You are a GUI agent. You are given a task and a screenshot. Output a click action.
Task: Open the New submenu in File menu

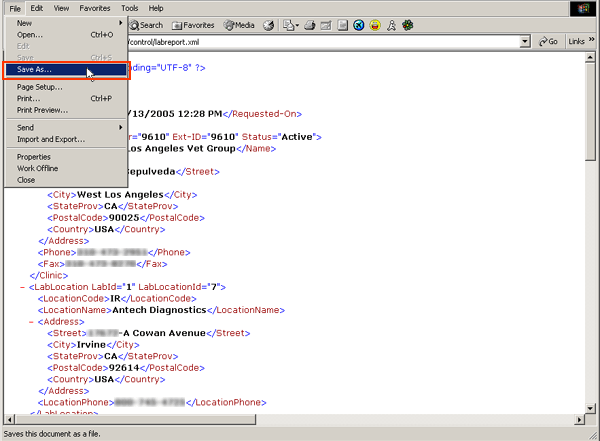[x=67, y=23]
